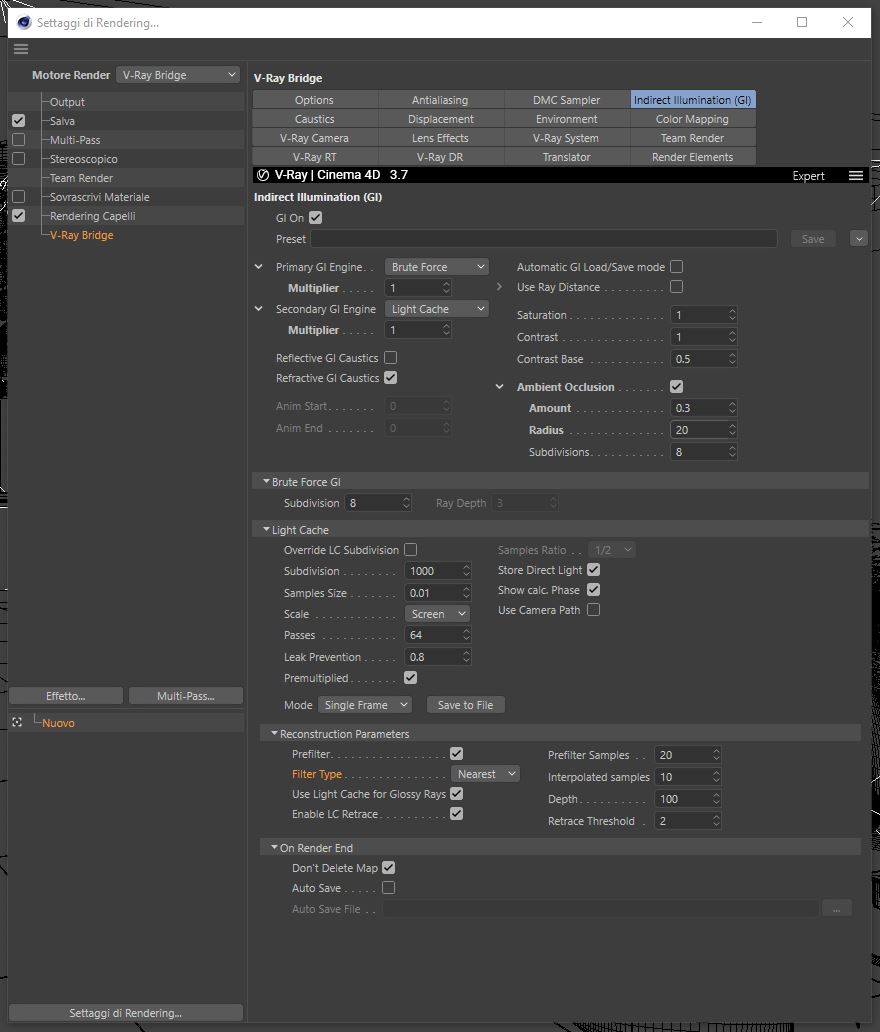880x1032 pixels.
Task: Click the preset Save button
Action: [x=813, y=239]
